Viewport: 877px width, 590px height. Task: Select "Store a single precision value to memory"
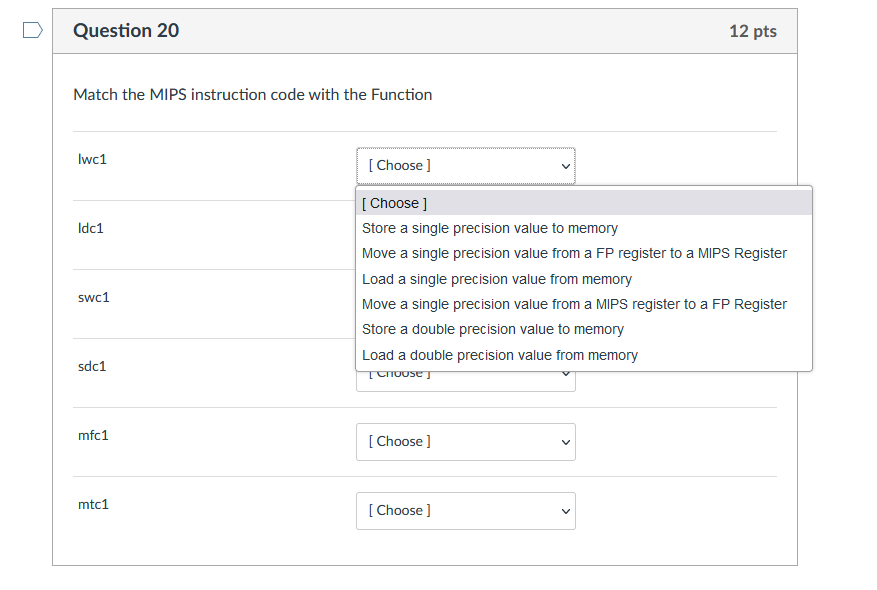click(489, 228)
